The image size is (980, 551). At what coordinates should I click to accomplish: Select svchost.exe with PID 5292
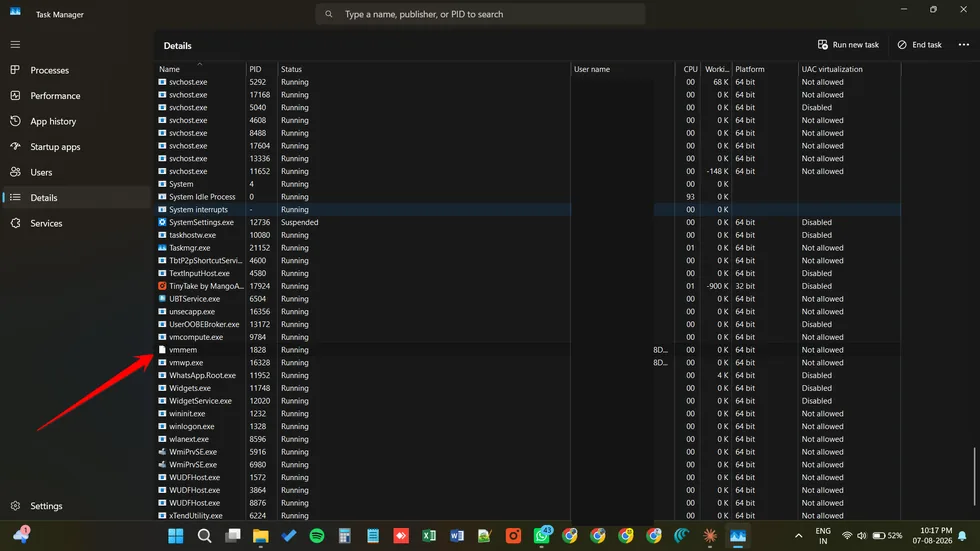528,82
